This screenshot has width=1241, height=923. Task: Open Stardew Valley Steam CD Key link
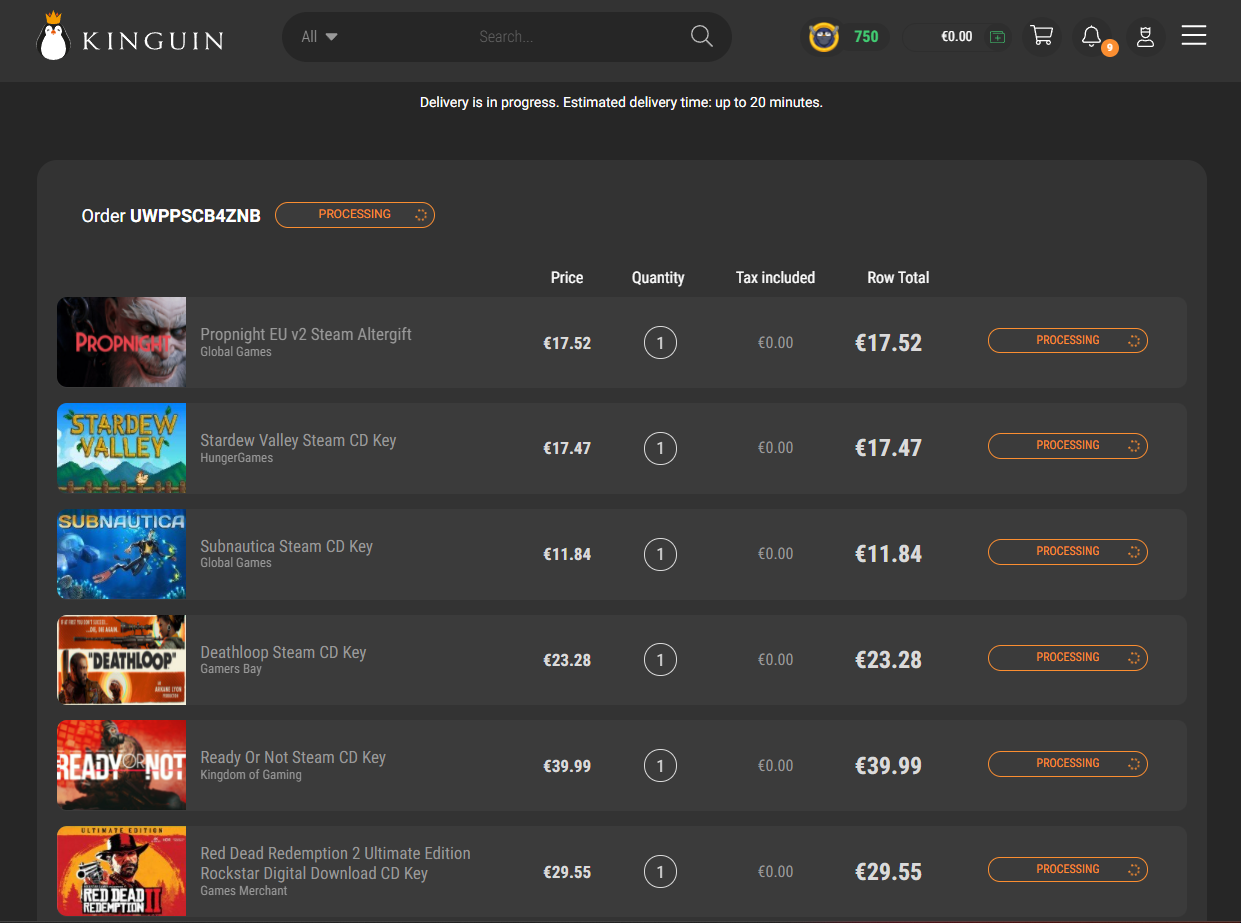(x=298, y=440)
